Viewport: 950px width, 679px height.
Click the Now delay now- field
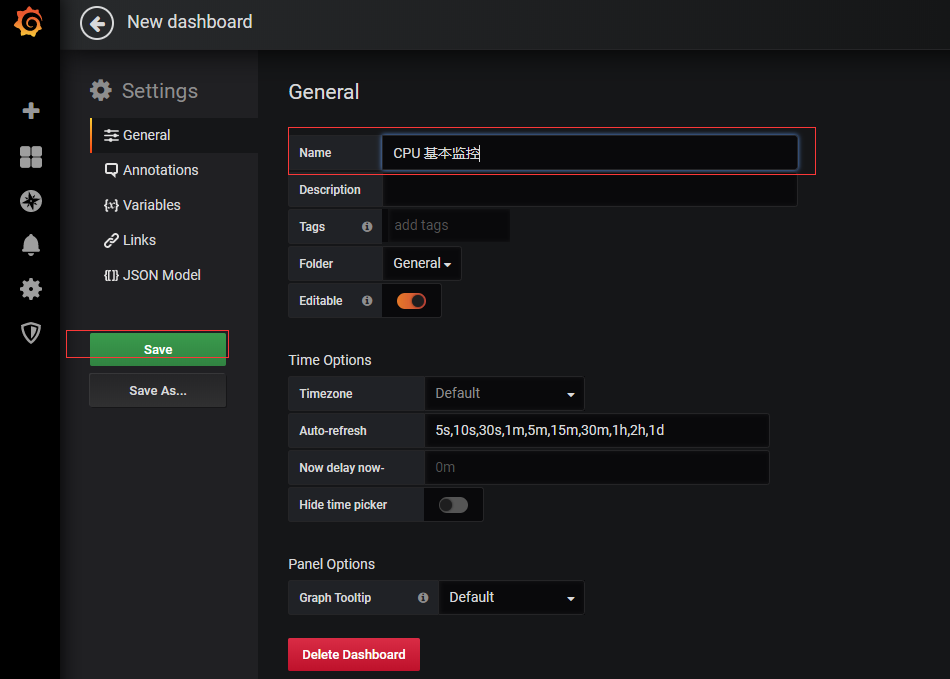coord(597,468)
